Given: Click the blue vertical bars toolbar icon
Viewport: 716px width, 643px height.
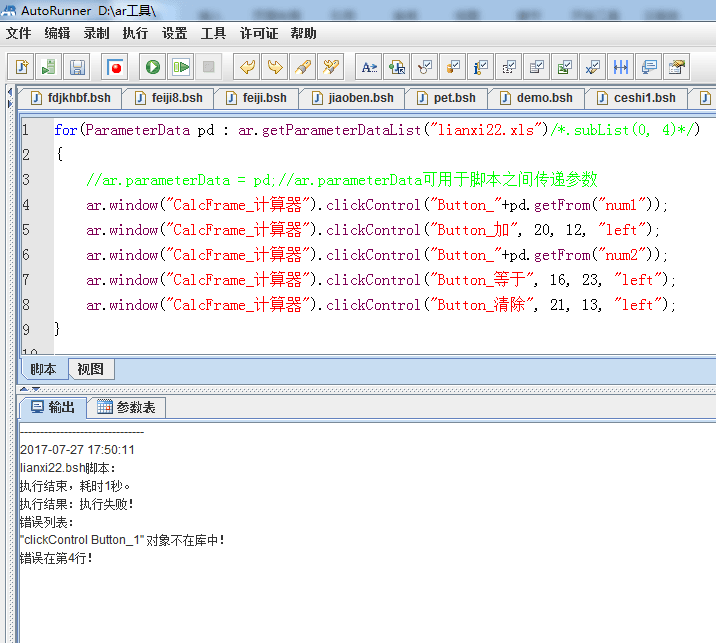Looking at the screenshot, I should click(621, 67).
